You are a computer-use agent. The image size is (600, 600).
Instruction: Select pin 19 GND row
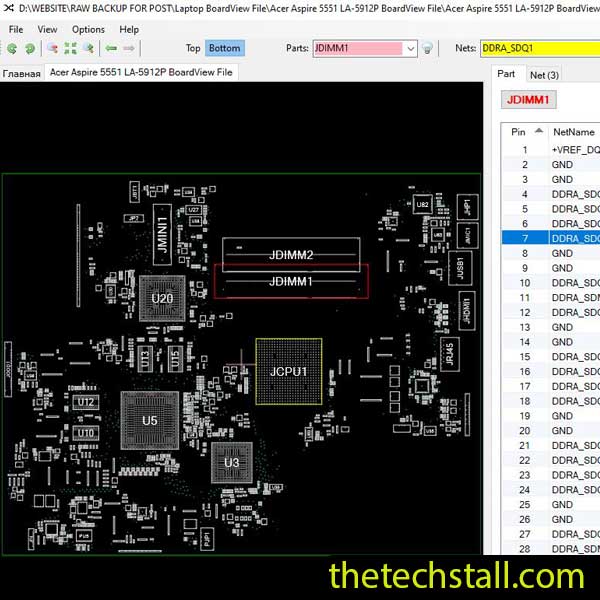tap(551, 416)
